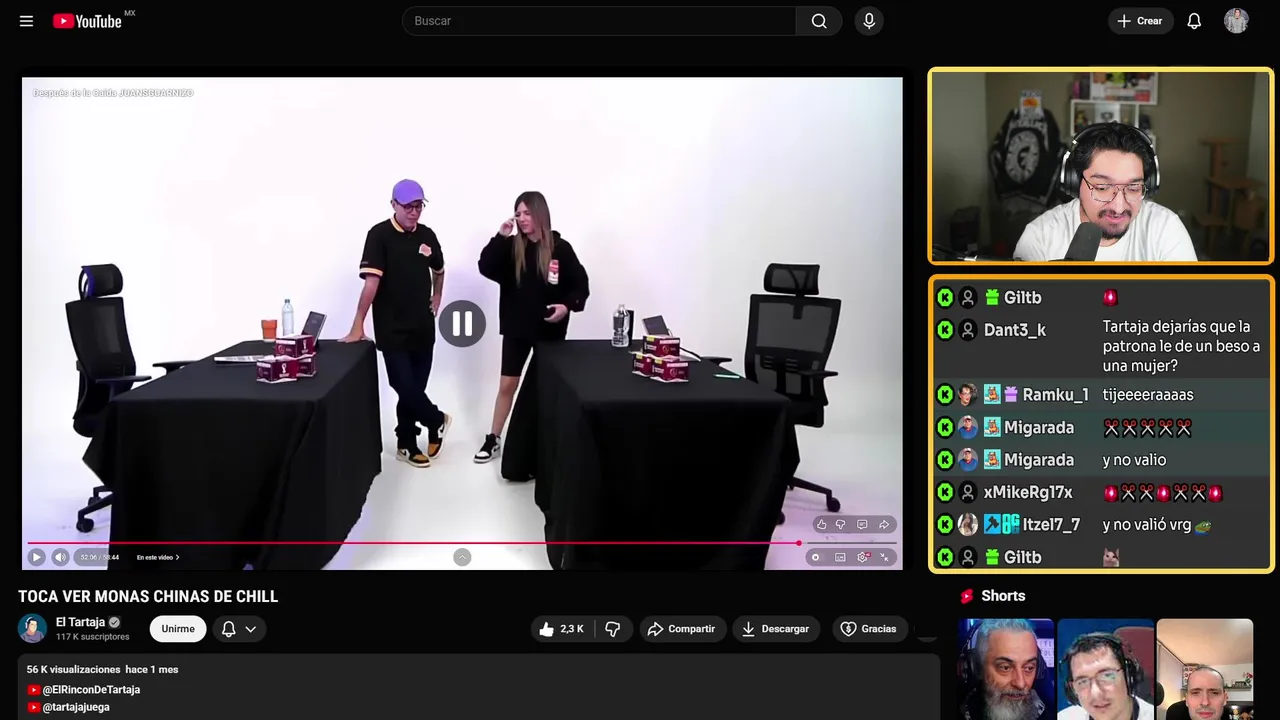Open the @ElRinconDeTartaja channel link
This screenshot has height=720, width=1280.
click(91, 690)
